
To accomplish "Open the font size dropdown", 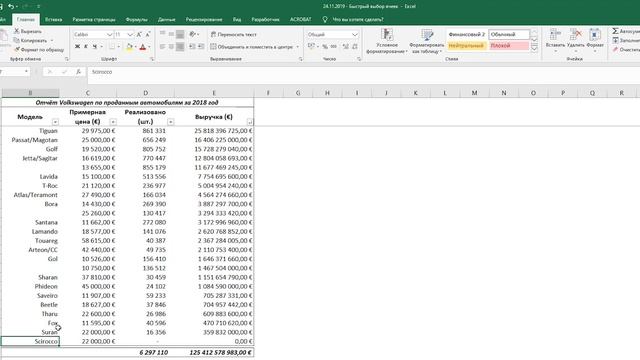I will [130, 35].
